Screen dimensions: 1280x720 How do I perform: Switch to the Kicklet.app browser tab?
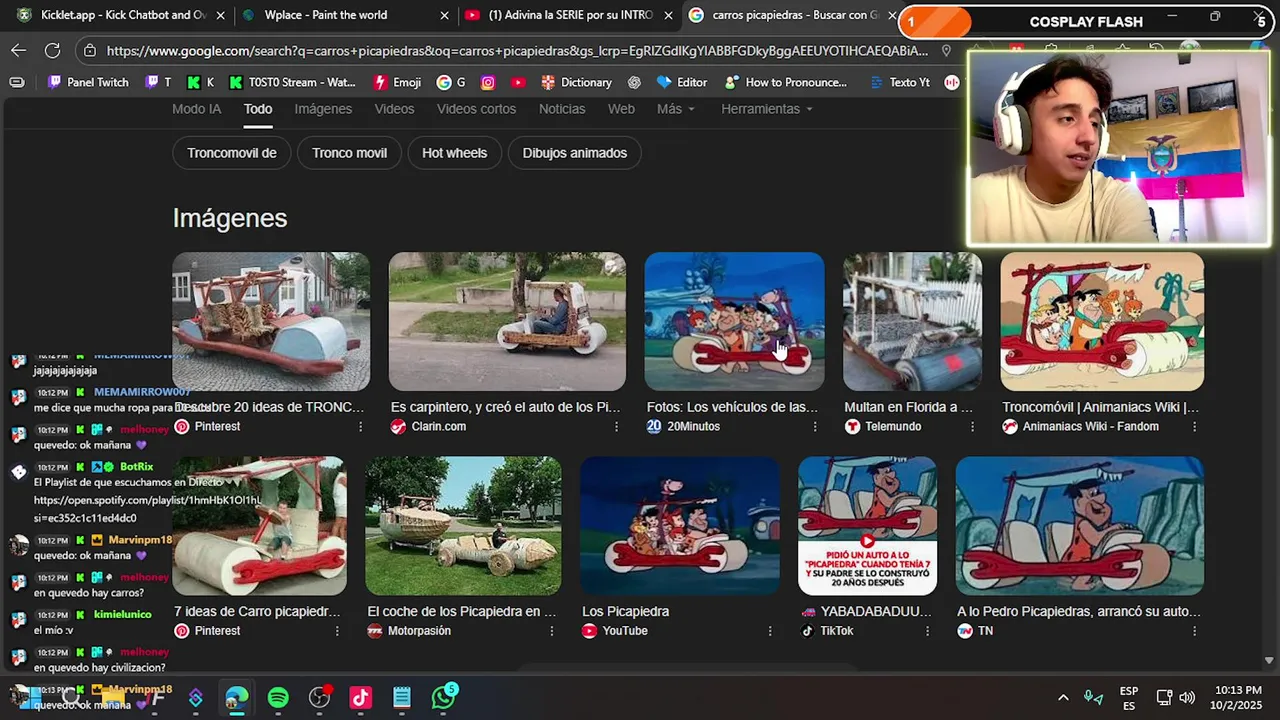120,15
